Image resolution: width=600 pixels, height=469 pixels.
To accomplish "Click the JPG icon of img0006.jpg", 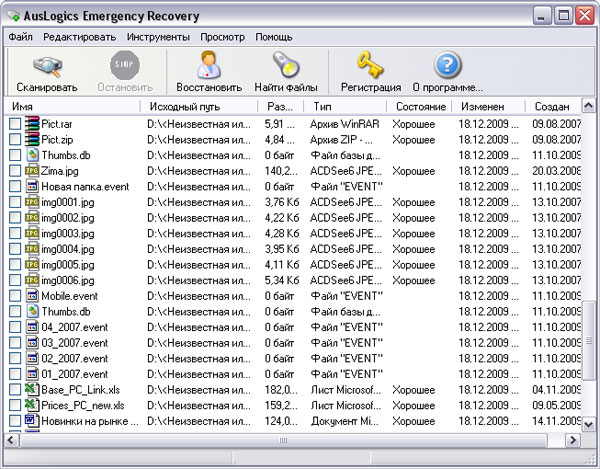I will [32, 280].
